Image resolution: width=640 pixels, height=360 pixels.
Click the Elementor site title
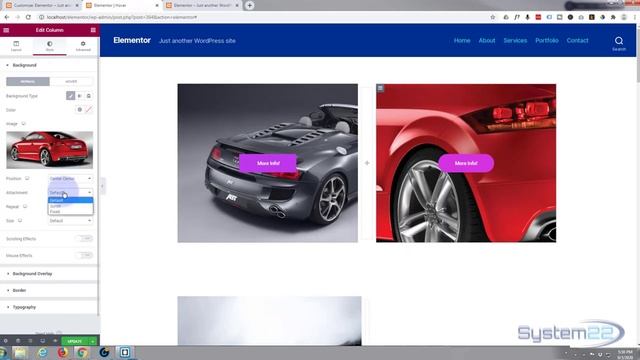132,40
